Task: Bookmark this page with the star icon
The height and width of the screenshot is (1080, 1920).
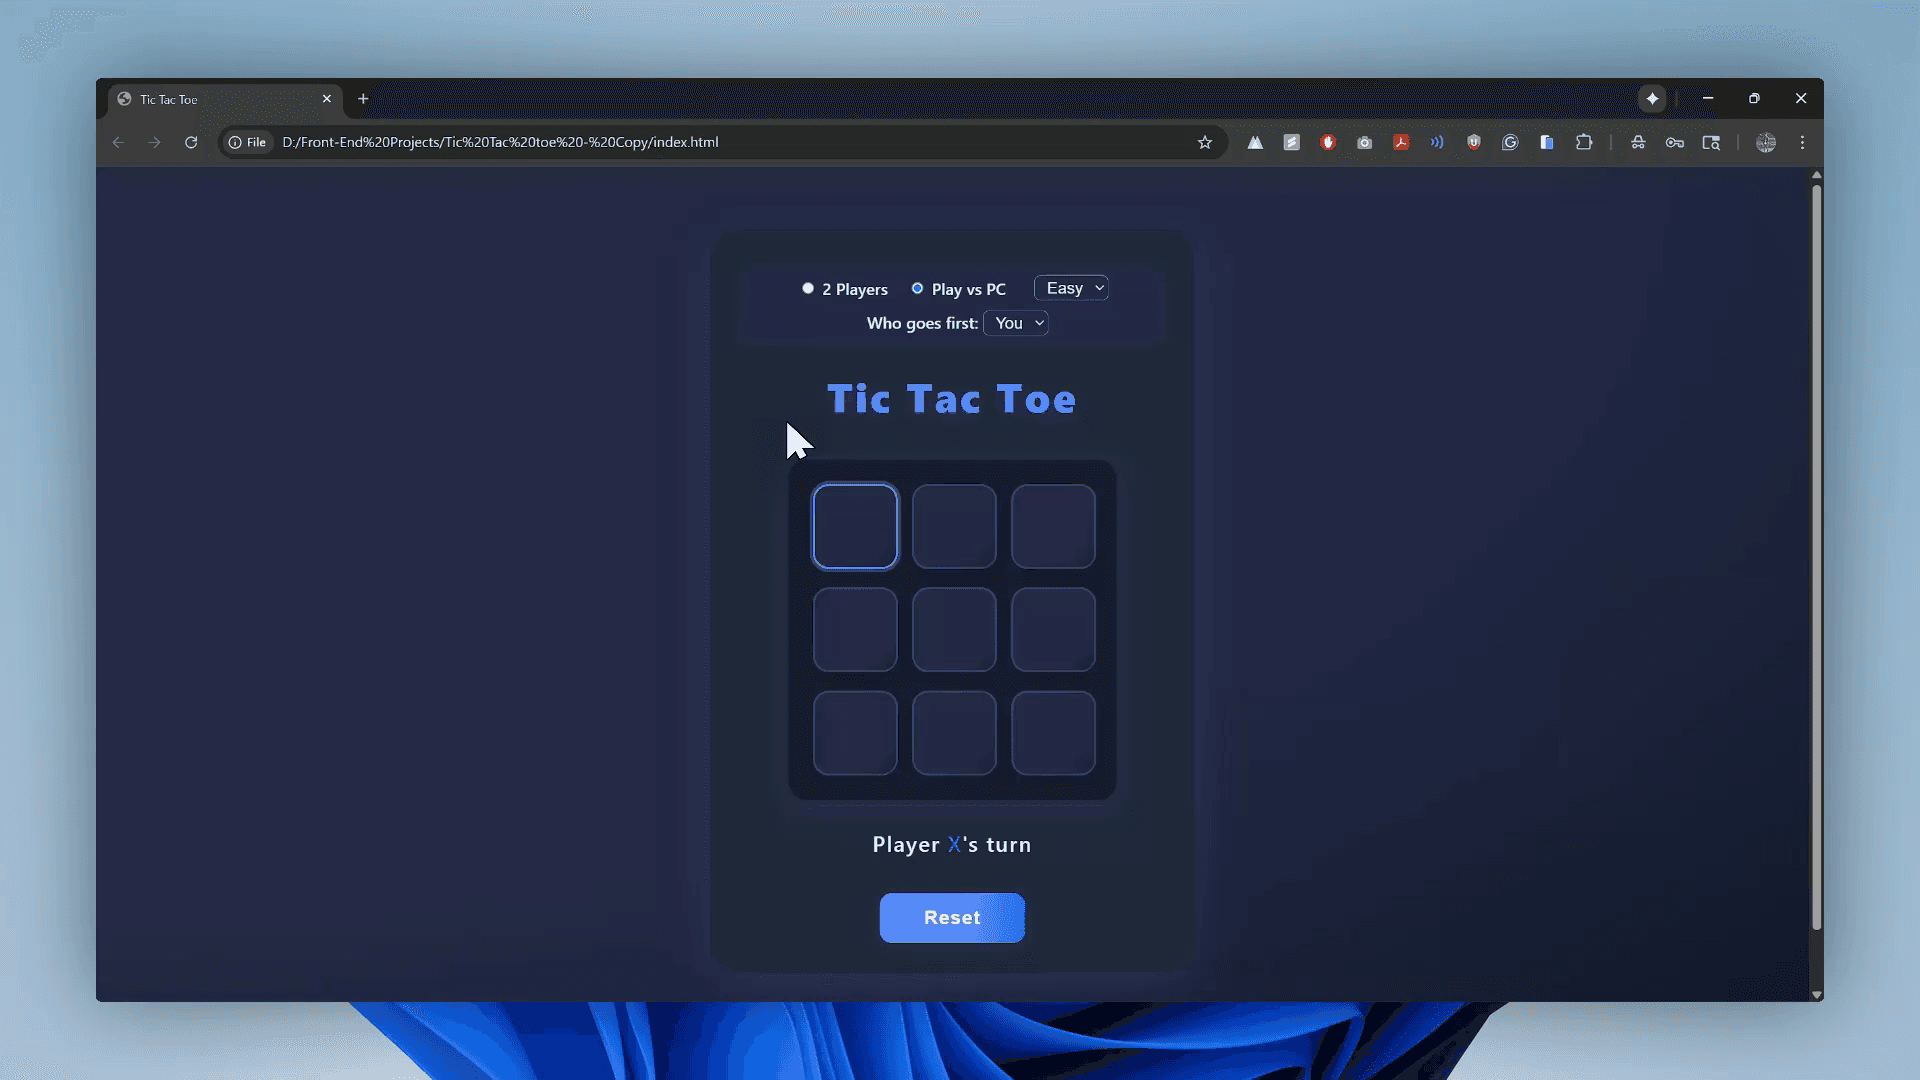Action: coord(1205,142)
